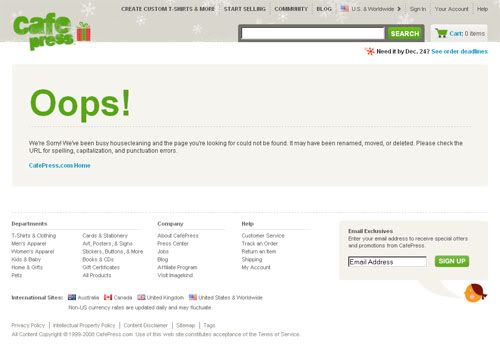Open Customer Service link
The width and height of the screenshot is (500, 361).
click(263, 236)
